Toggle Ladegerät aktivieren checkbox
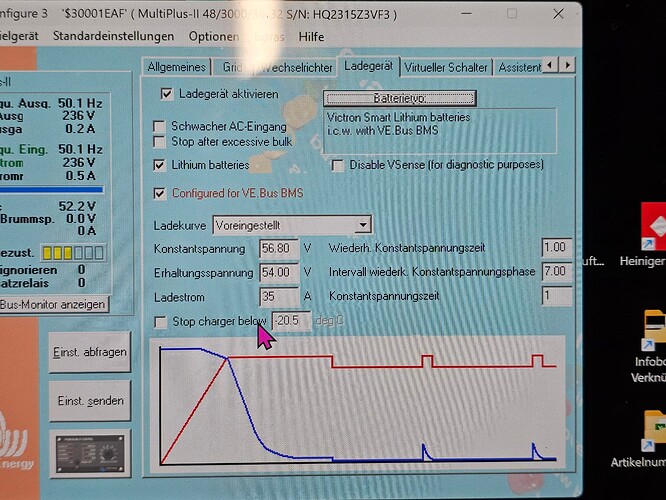666x500 pixels. 167,94
